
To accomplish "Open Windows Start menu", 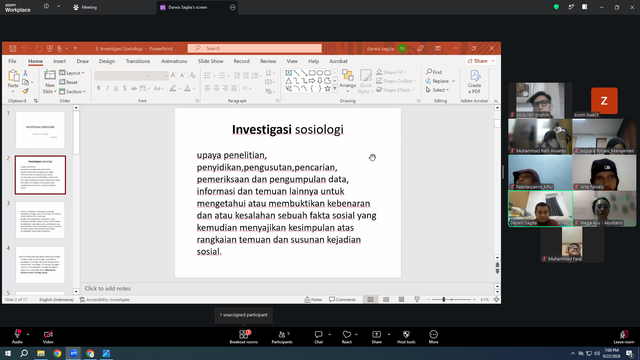I will pos(8,353).
